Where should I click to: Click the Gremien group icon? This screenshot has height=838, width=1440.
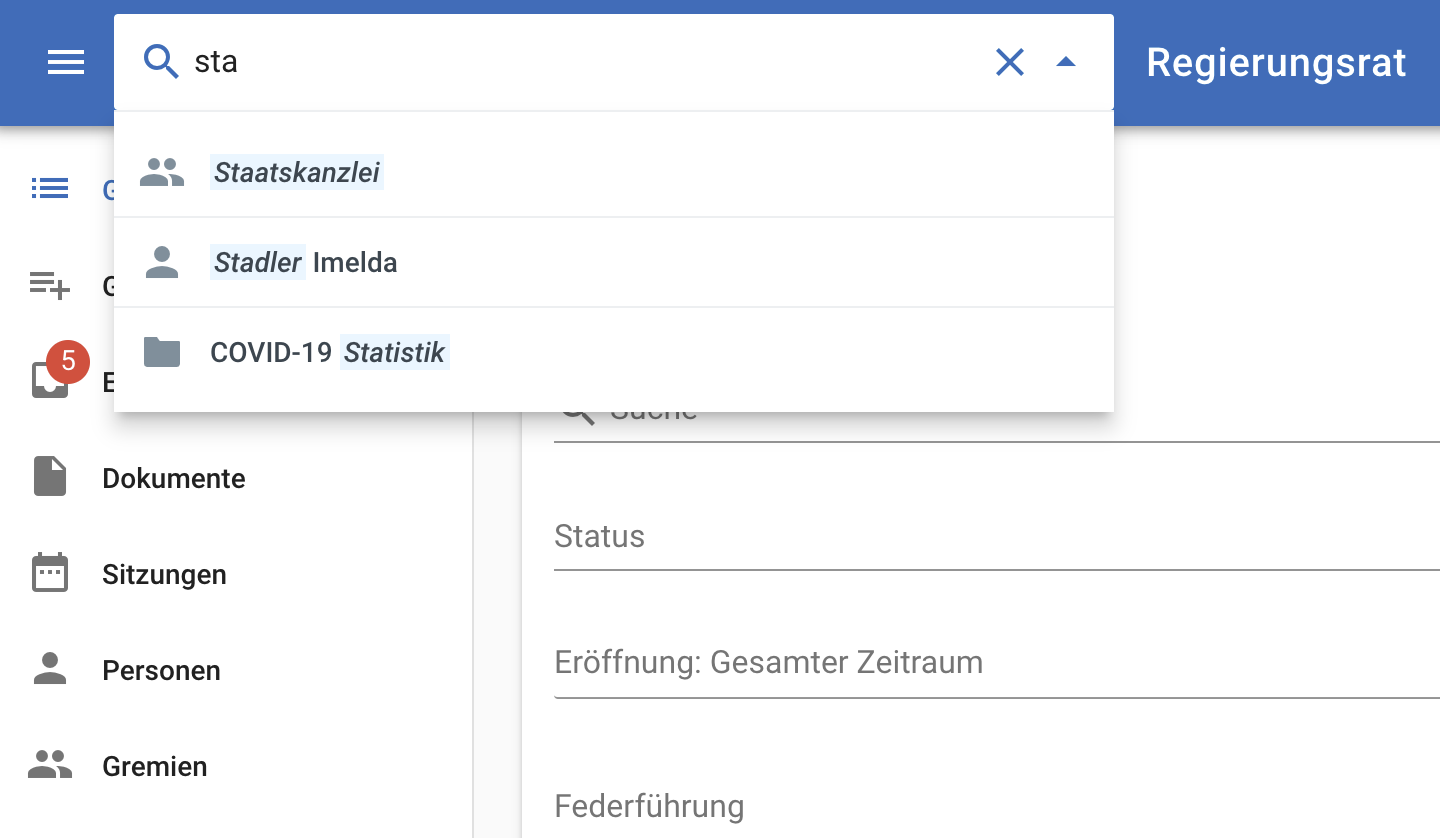pyautogui.click(x=50, y=766)
